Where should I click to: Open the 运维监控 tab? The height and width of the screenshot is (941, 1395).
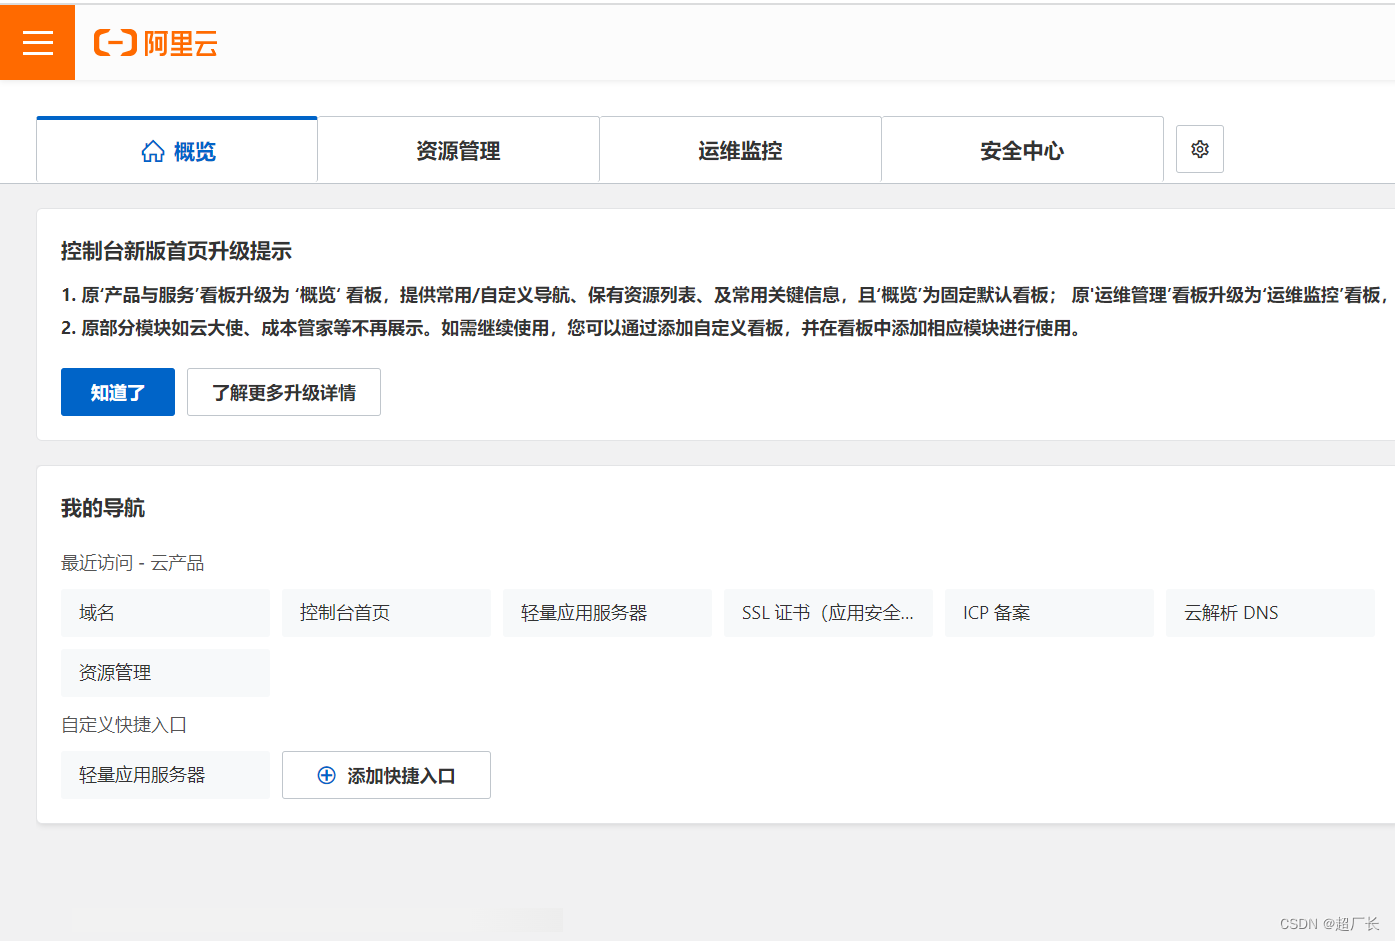(x=740, y=150)
